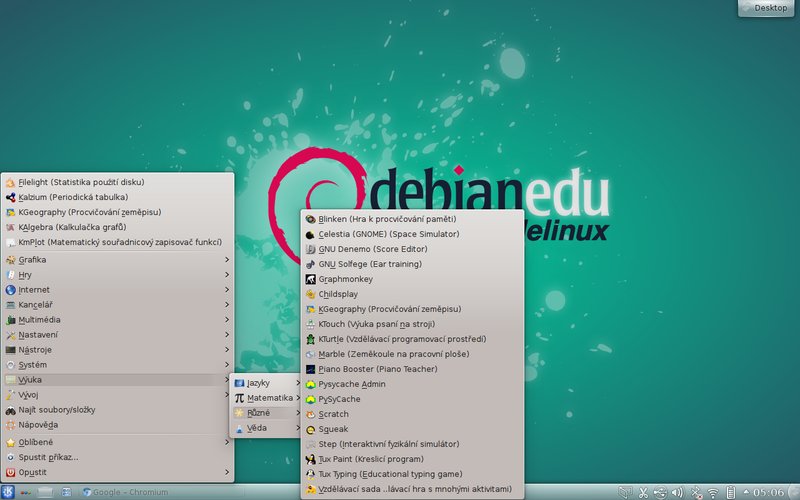Click the Desktop toolbox button

click(766, 8)
